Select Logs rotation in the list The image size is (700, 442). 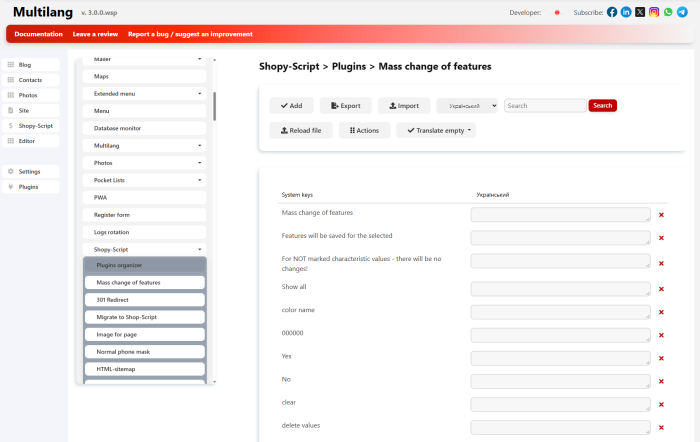click(145, 232)
